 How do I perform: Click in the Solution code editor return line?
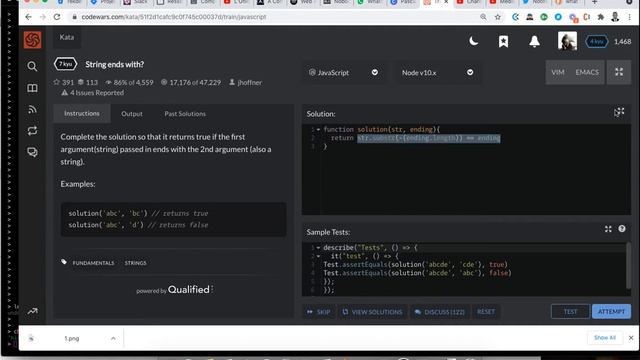click(476, 138)
